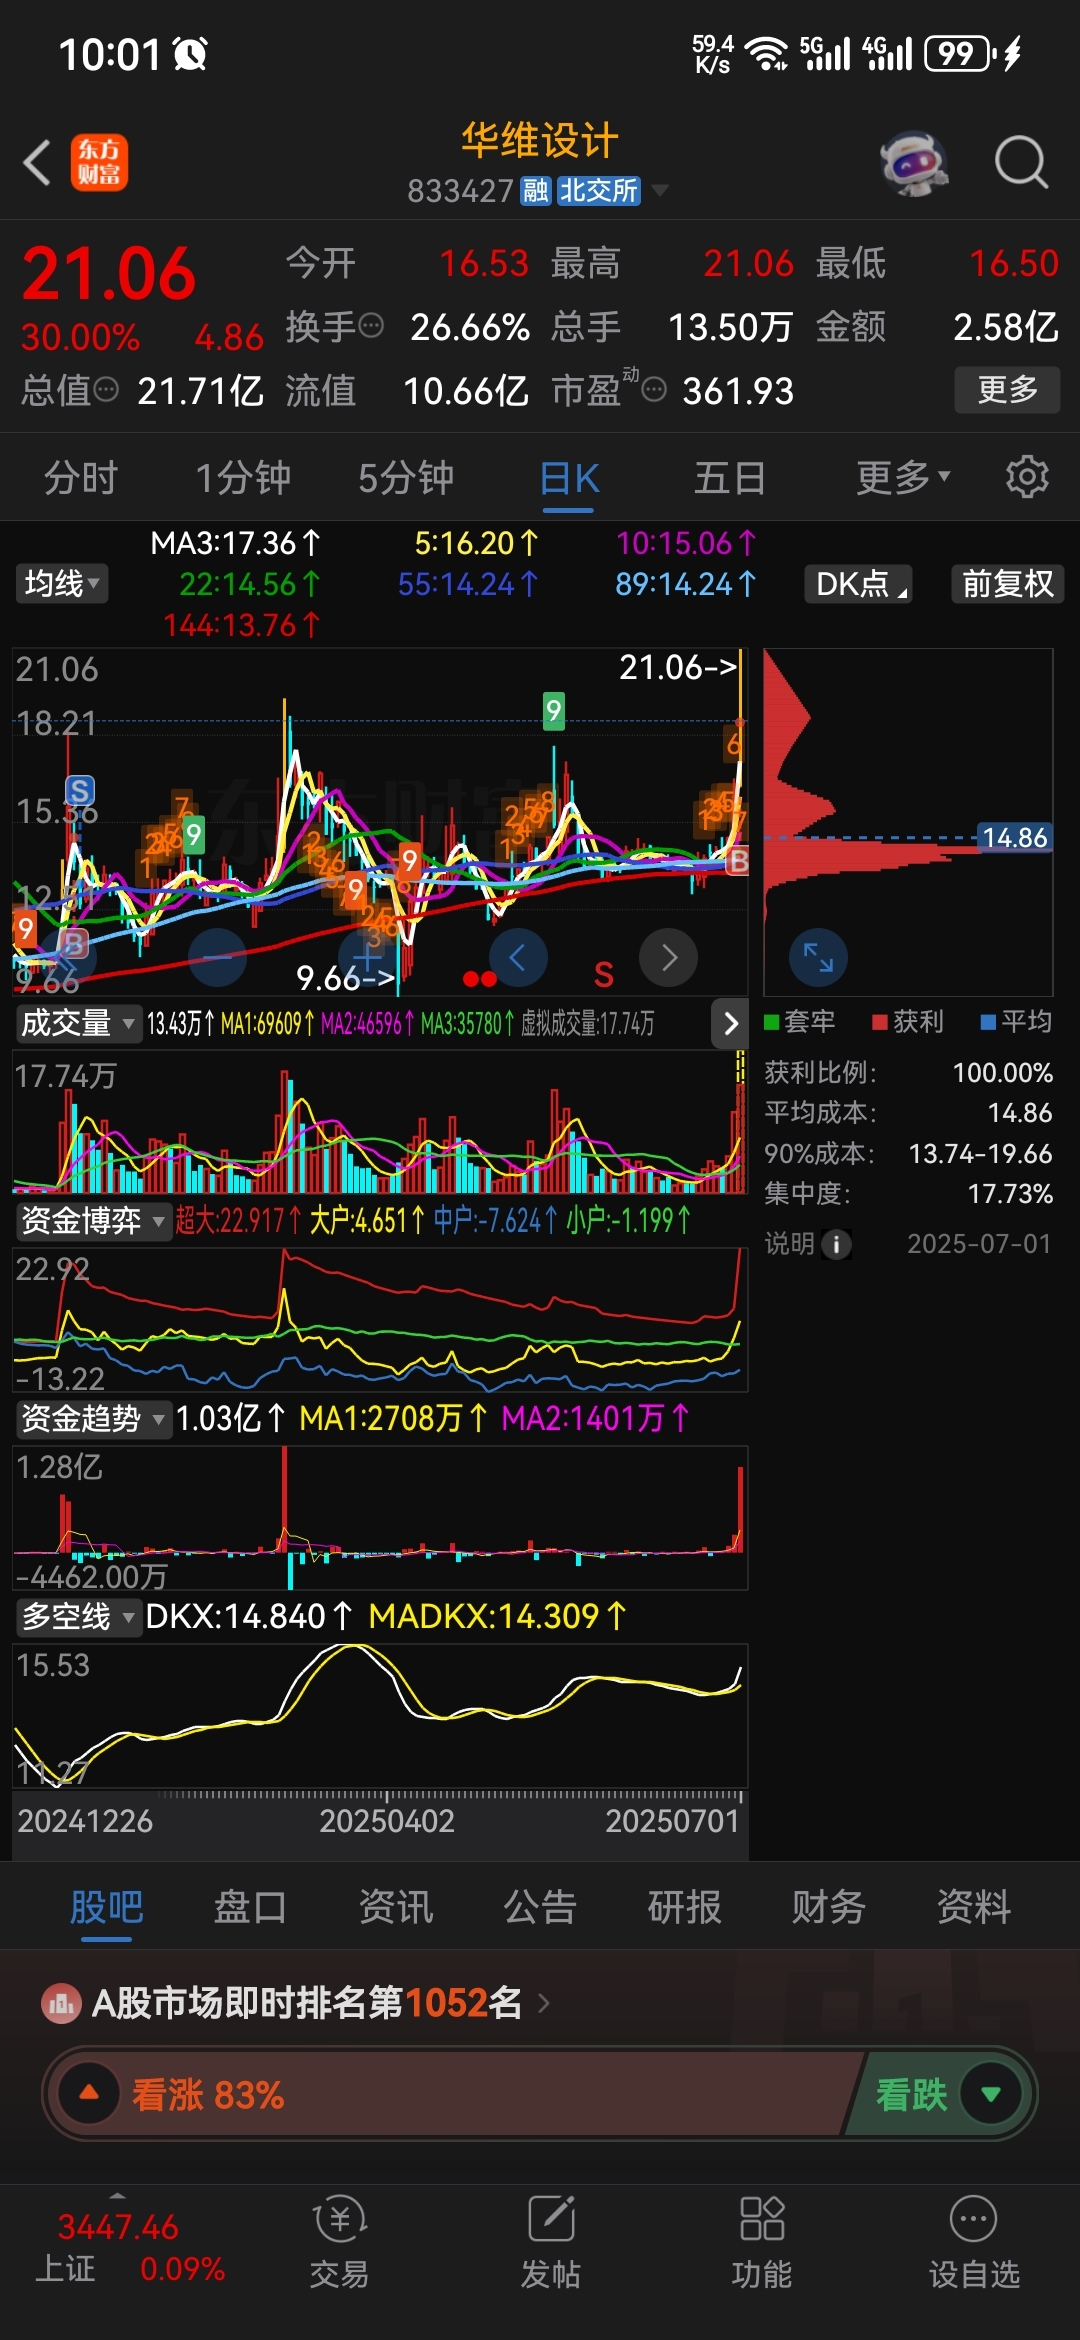This screenshot has height=2340, width=1080.
Task: Open the 资料 tab
Action: tap(974, 1906)
